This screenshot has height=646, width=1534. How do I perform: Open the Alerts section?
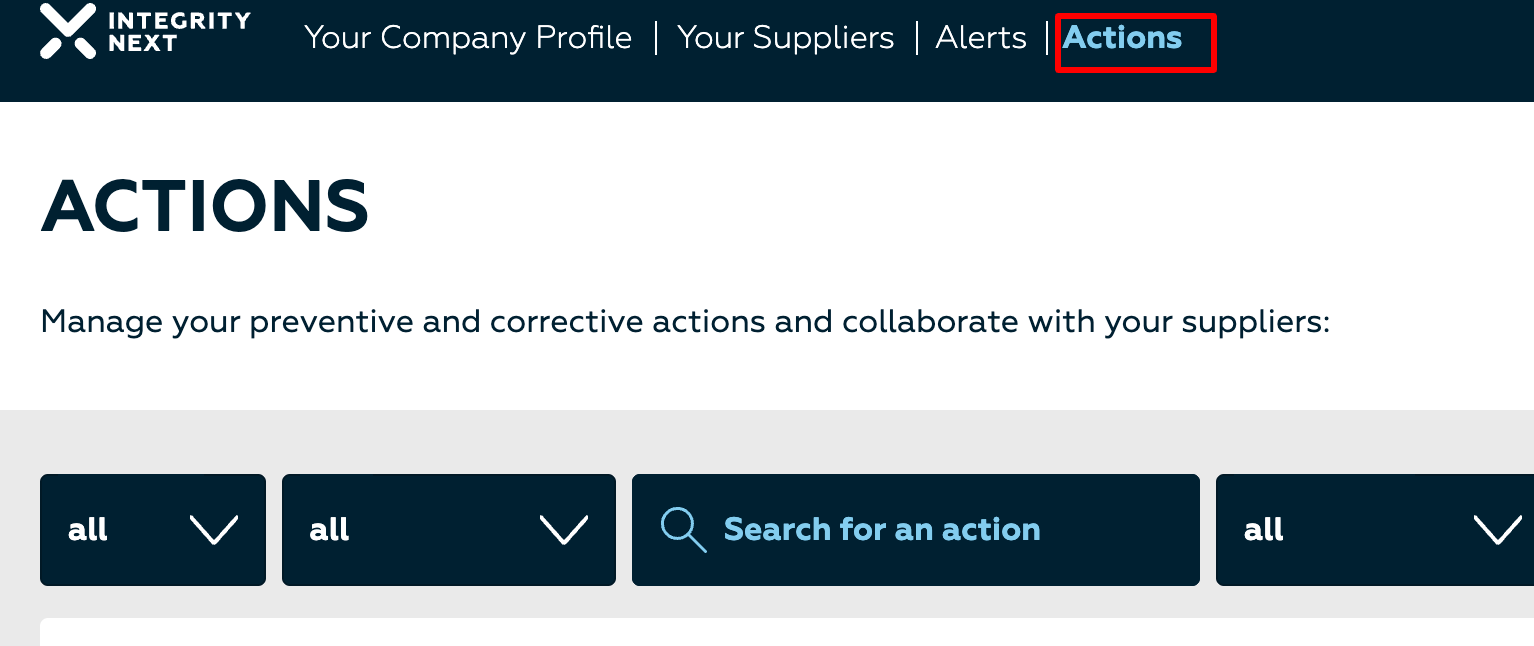pyautogui.click(x=980, y=38)
